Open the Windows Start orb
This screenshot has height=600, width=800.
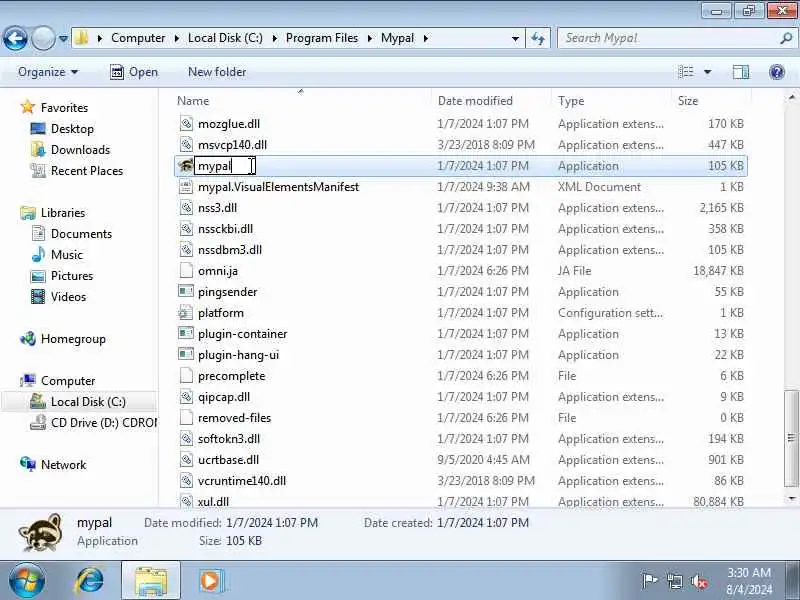tap(26, 581)
